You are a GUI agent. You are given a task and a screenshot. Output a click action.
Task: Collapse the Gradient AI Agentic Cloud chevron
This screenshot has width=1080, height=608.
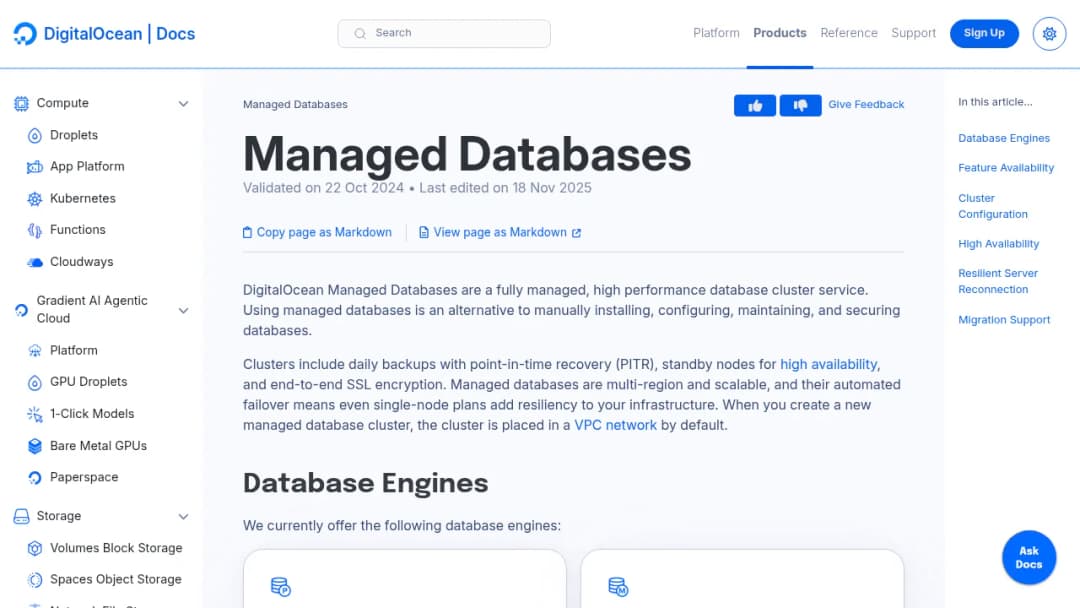click(x=183, y=311)
